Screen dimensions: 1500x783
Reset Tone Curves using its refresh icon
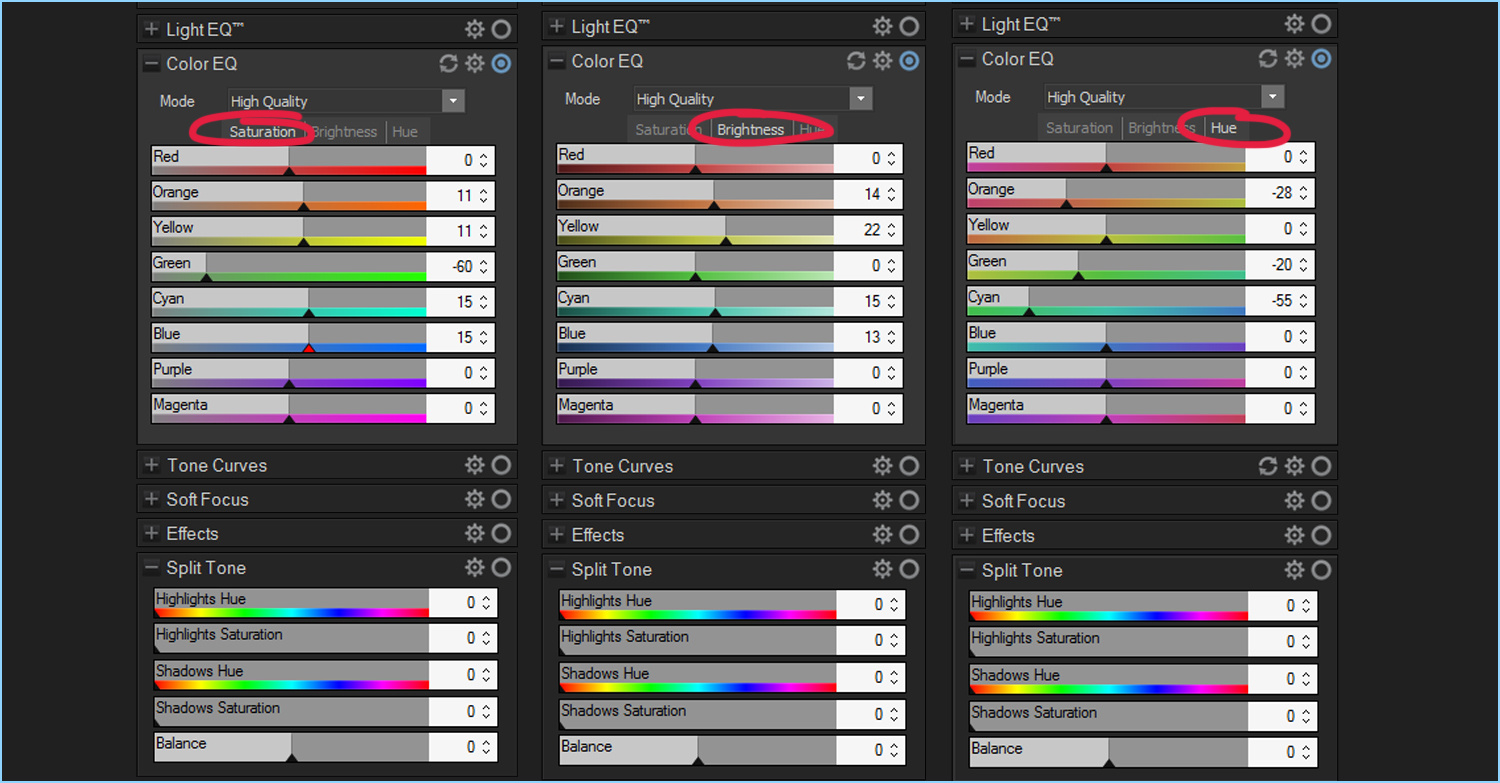pos(1268,466)
